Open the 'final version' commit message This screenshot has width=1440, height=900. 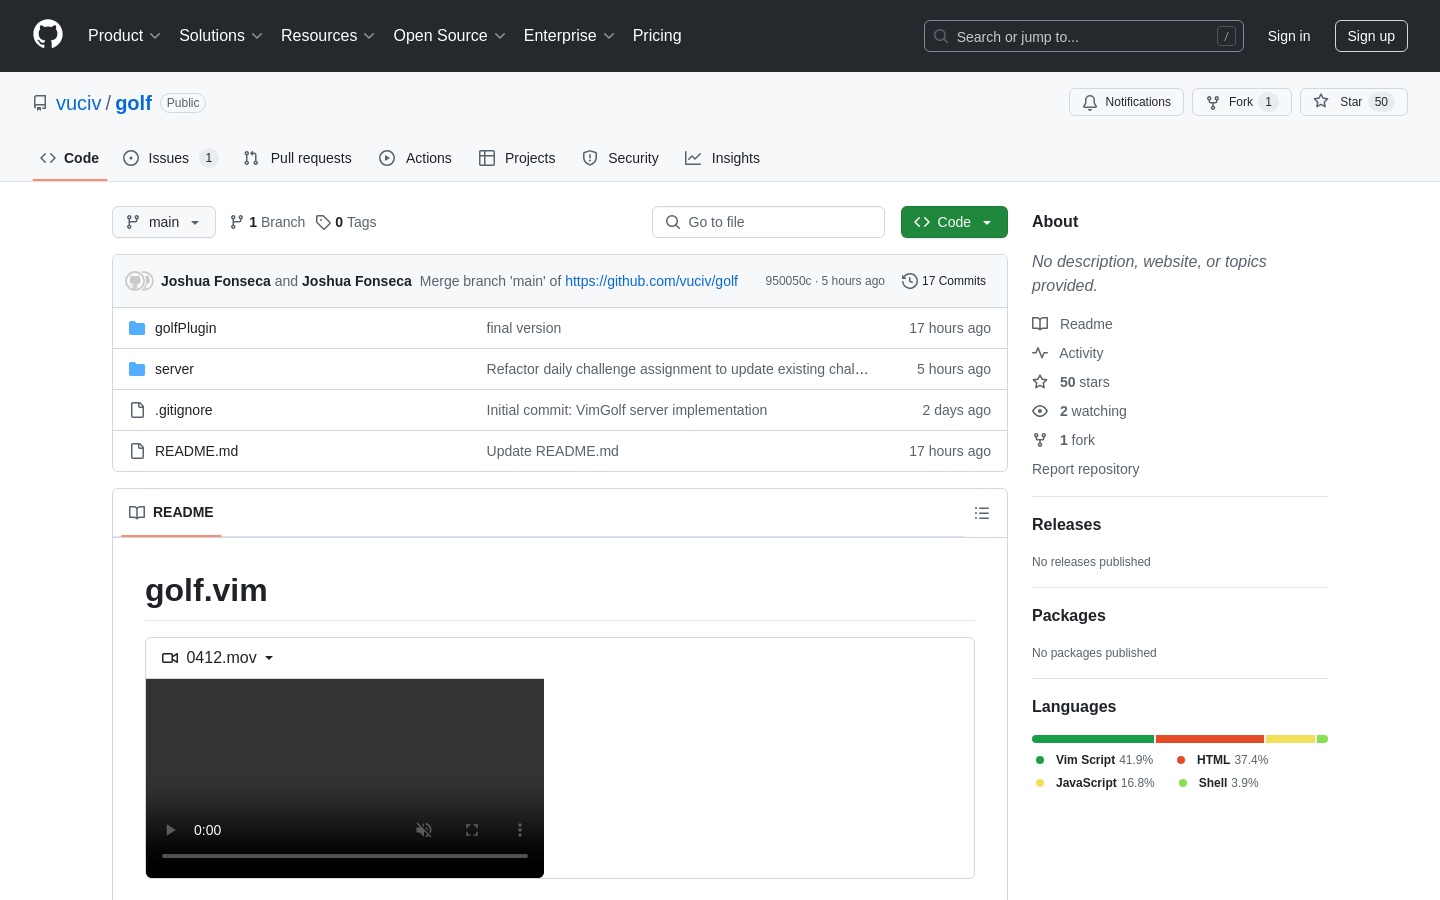pyautogui.click(x=524, y=328)
